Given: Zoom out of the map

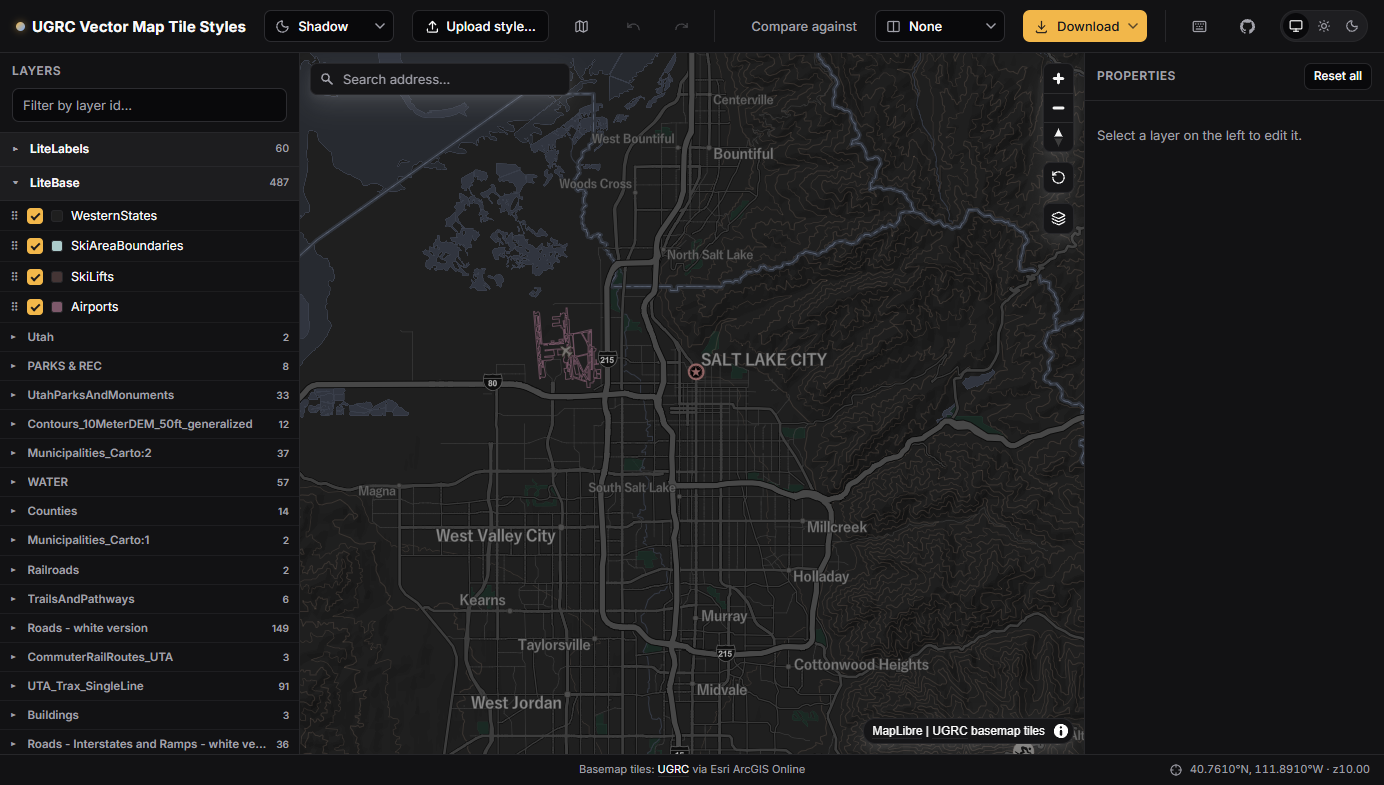Looking at the screenshot, I should (1058, 108).
